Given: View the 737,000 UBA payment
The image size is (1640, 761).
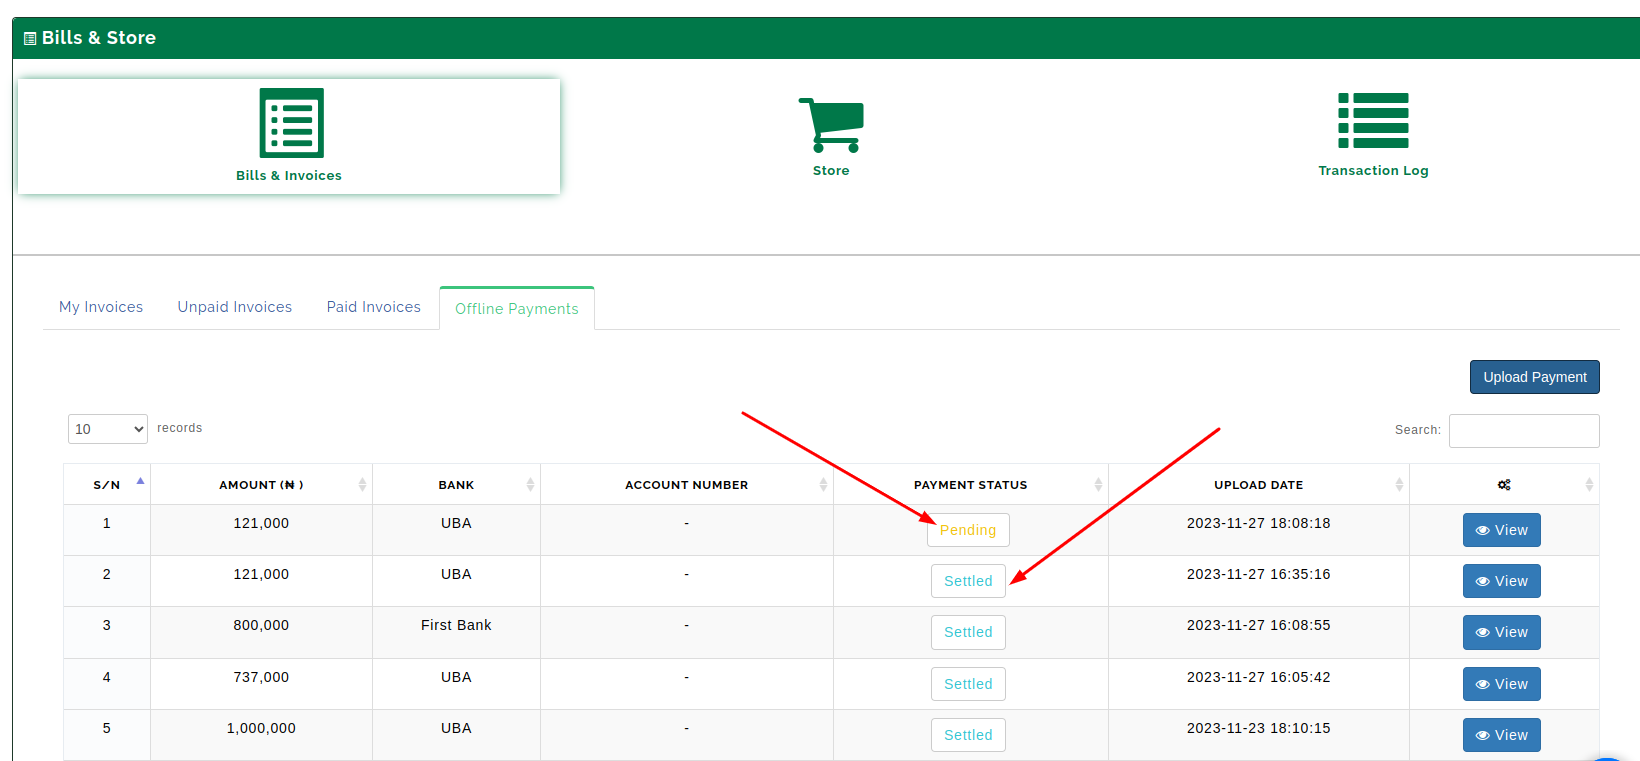Looking at the screenshot, I should (x=1502, y=684).
